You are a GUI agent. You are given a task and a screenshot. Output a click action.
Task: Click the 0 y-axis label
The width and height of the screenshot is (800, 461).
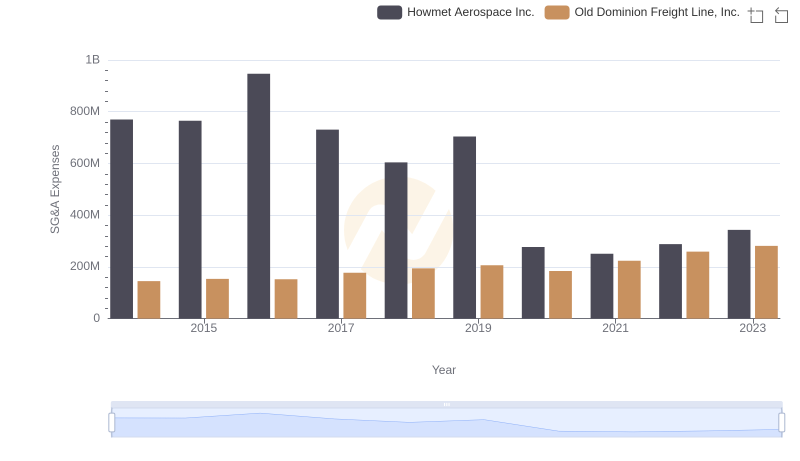[96, 318]
